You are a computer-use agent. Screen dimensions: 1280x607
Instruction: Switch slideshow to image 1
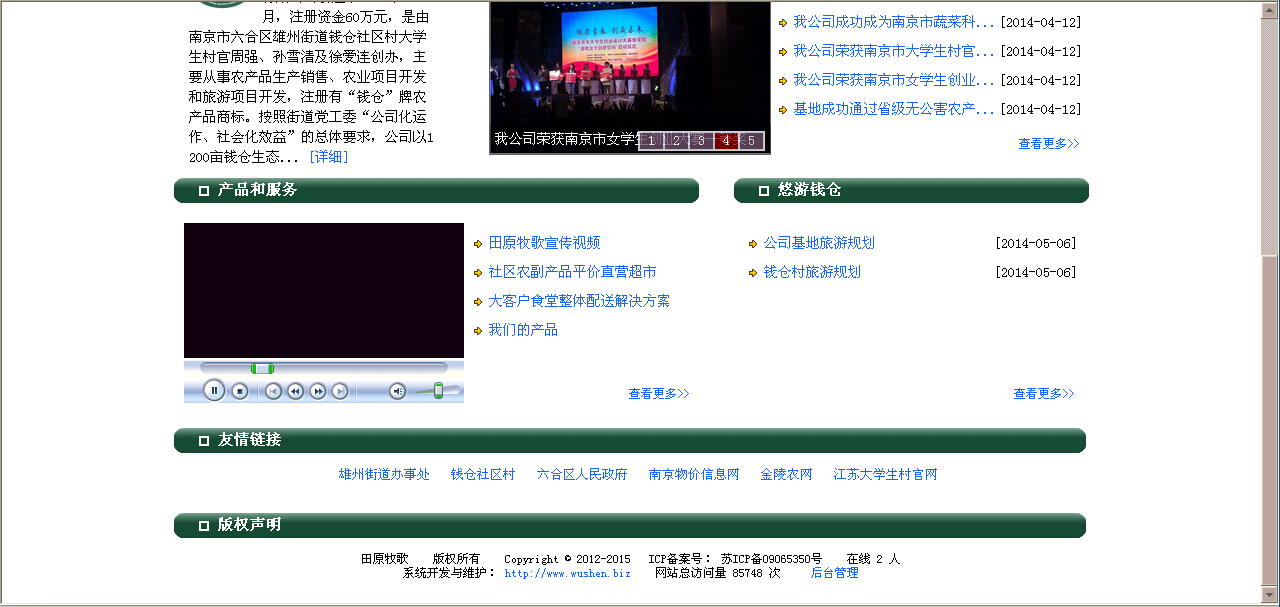(651, 141)
